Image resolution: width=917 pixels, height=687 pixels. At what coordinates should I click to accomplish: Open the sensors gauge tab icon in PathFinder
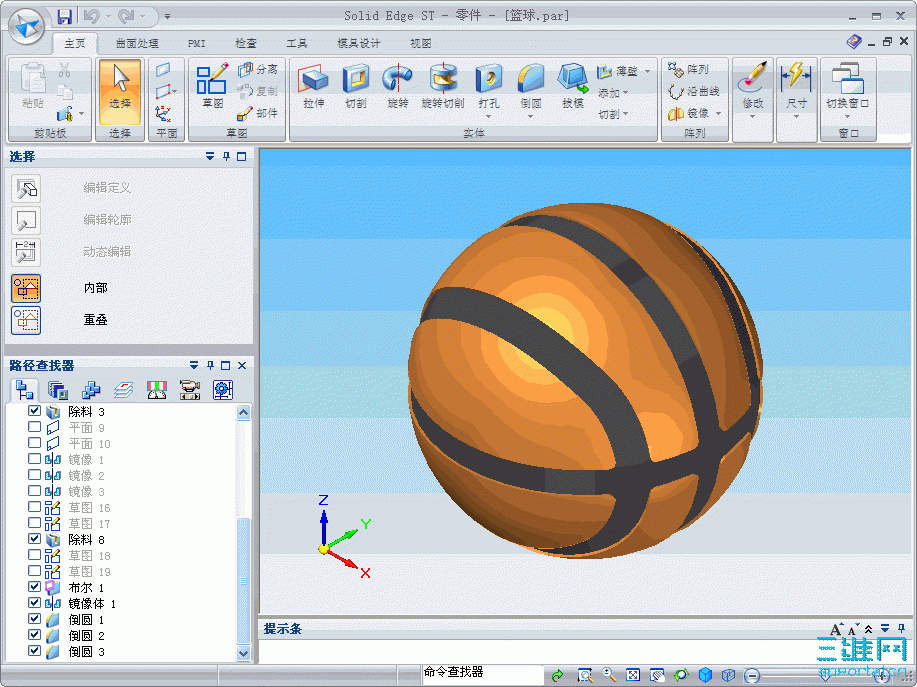156,390
